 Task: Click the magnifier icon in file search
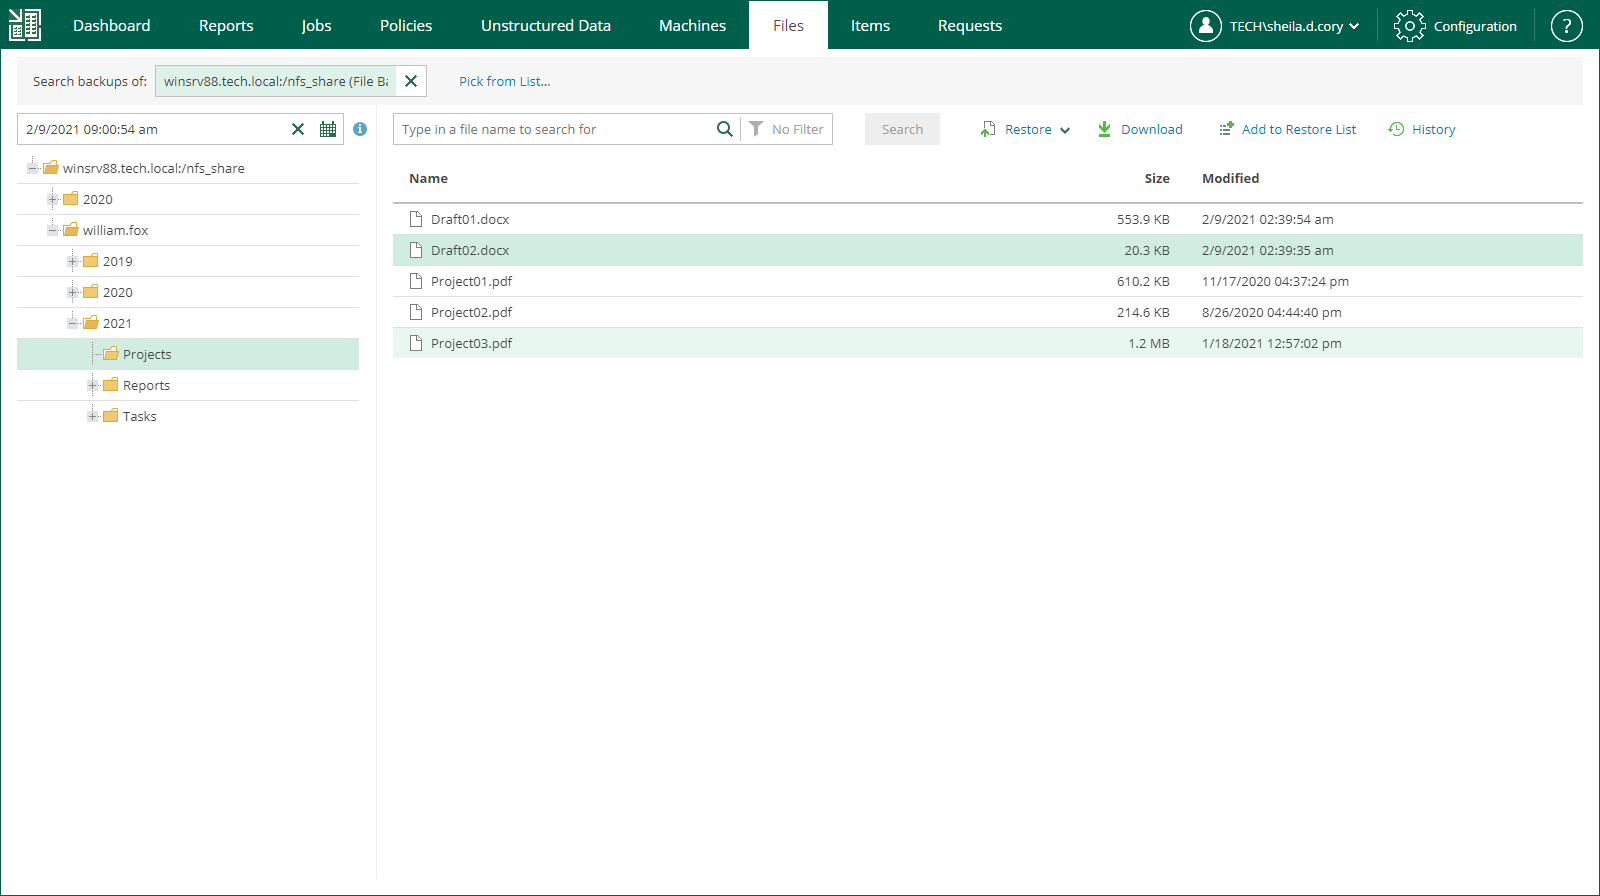coord(724,129)
